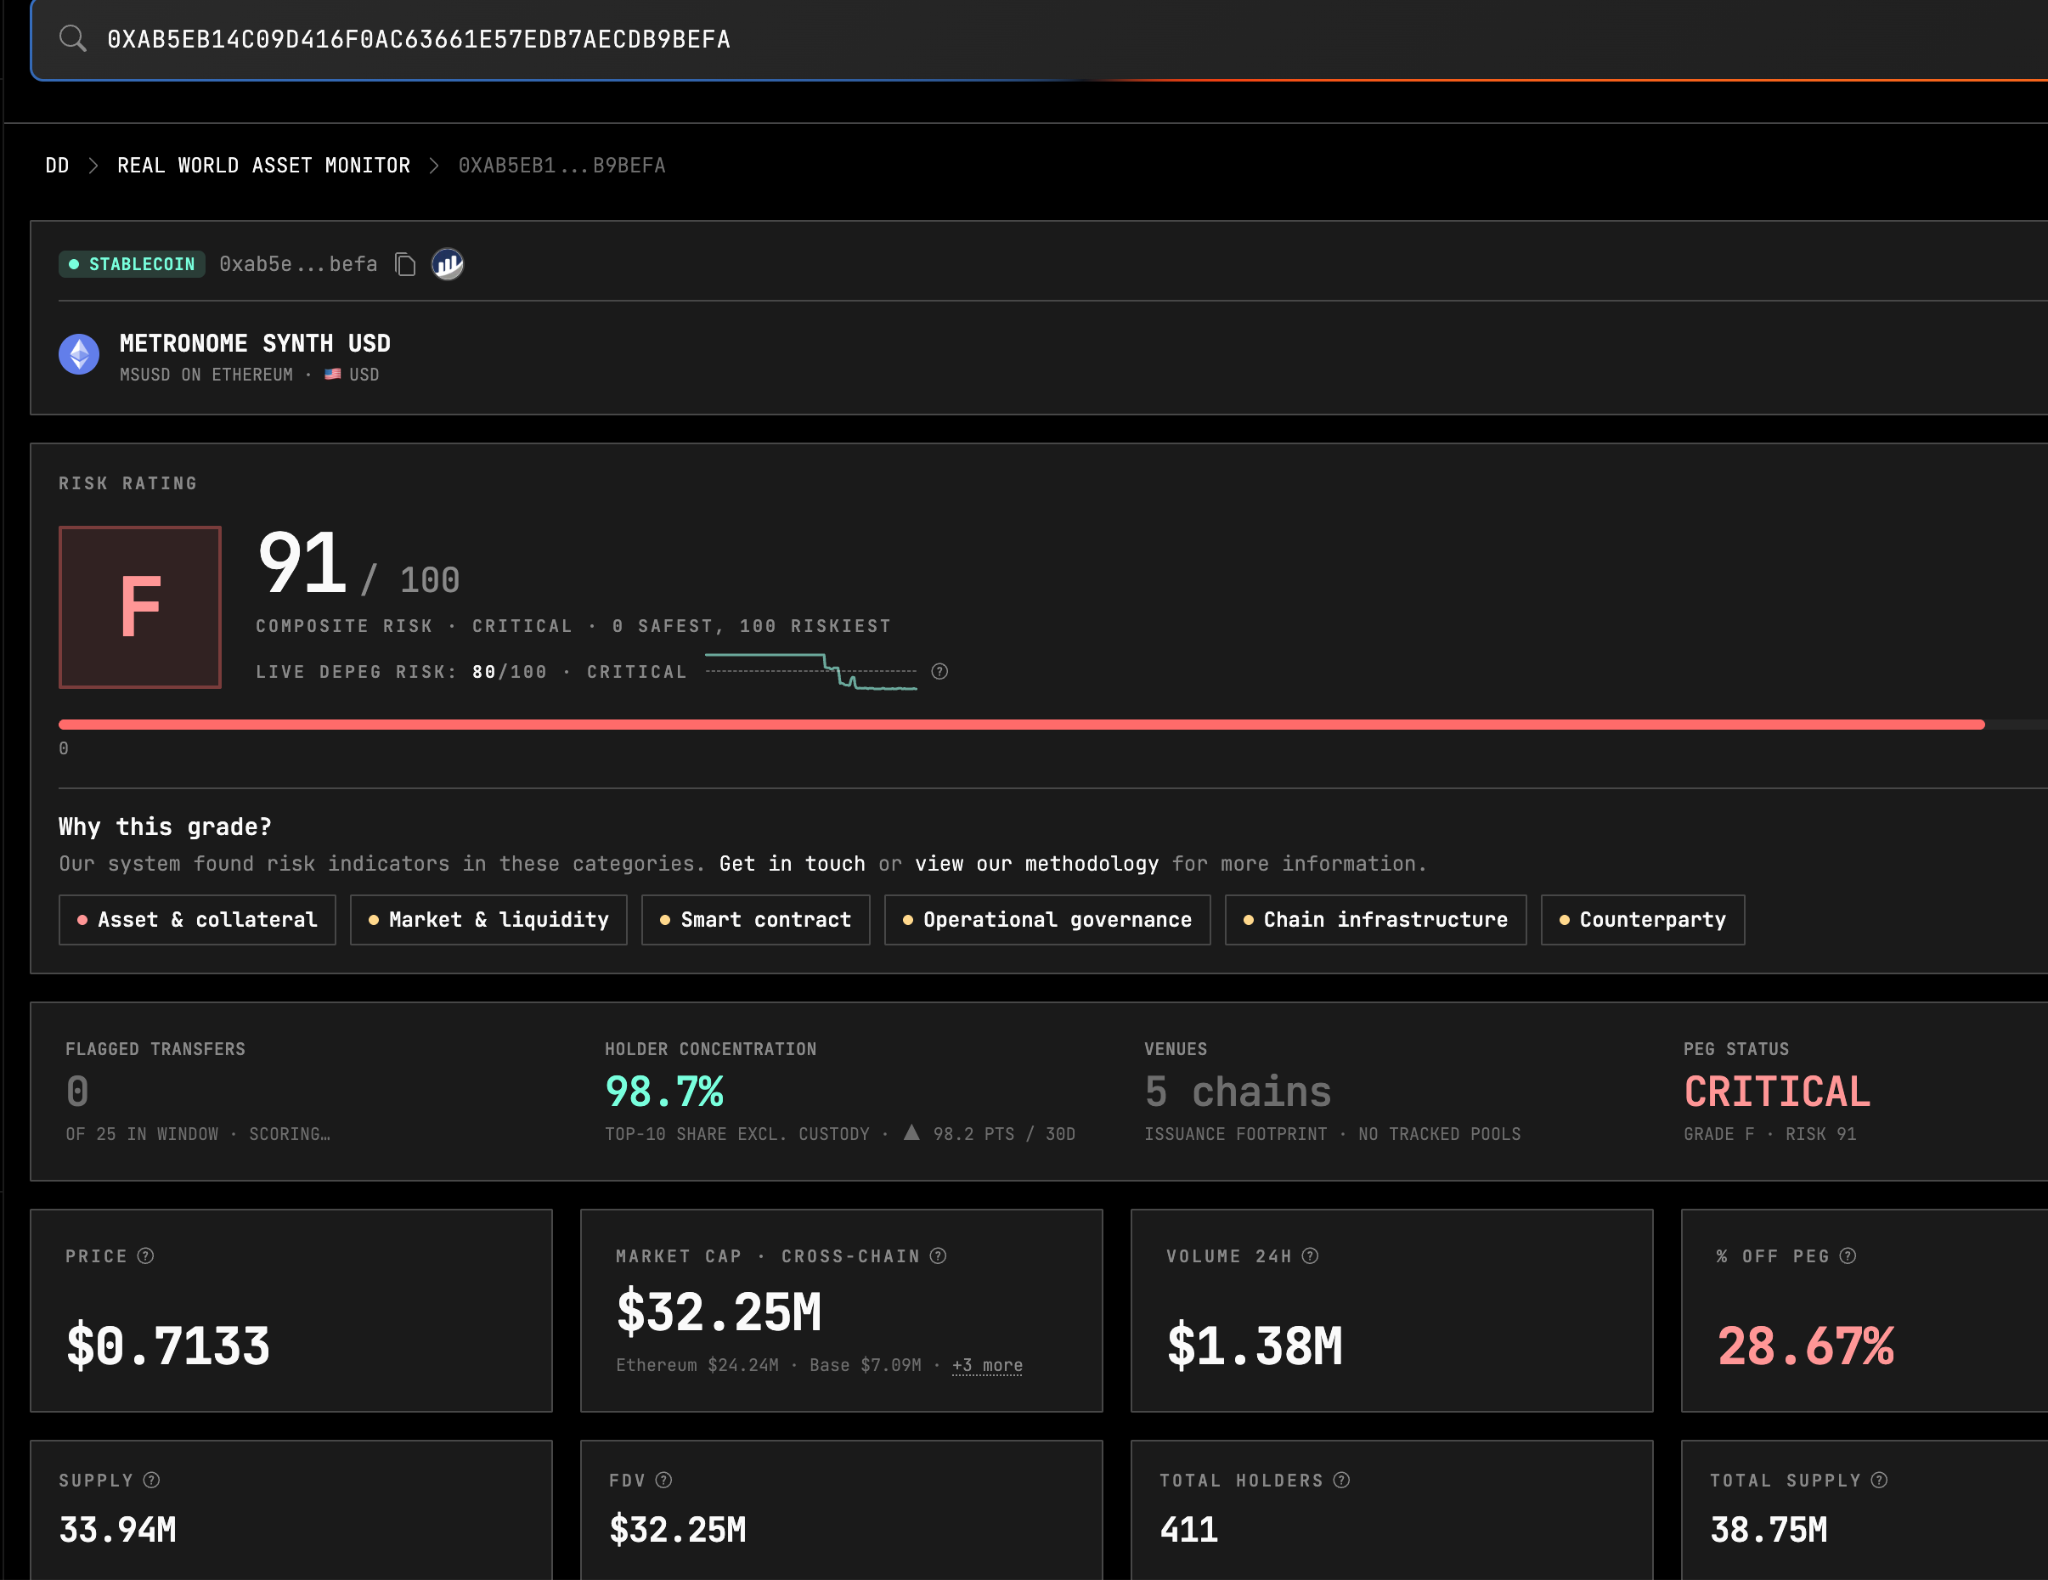
Task: Click the % Off Peg help icon
Action: [1848, 1256]
